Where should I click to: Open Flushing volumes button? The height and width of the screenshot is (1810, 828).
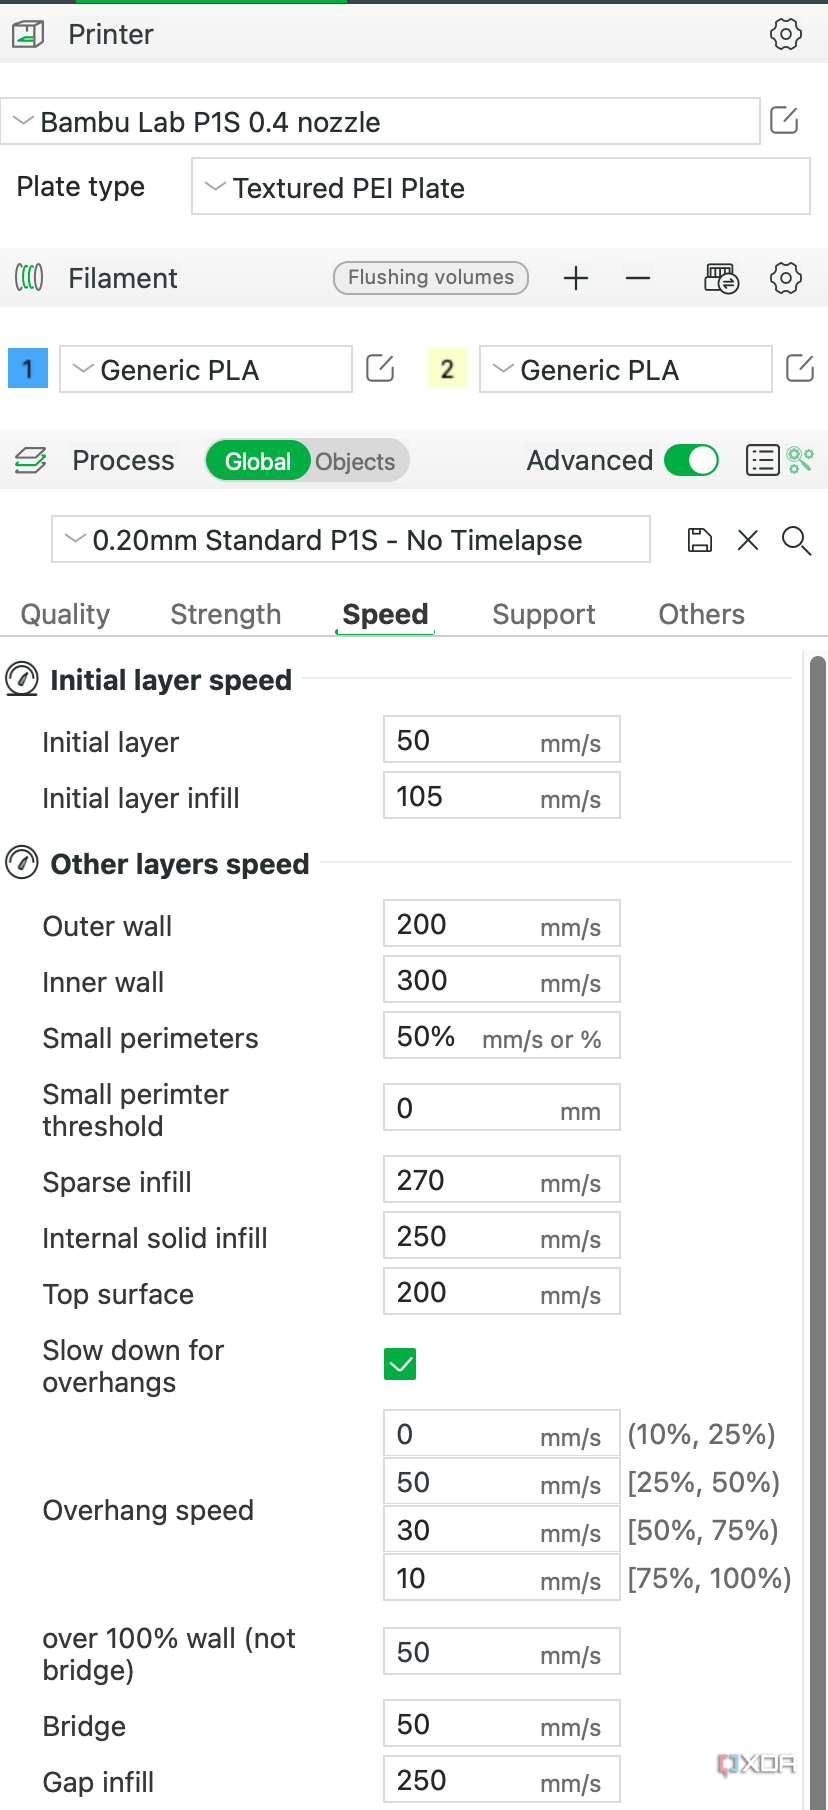(x=431, y=277)
